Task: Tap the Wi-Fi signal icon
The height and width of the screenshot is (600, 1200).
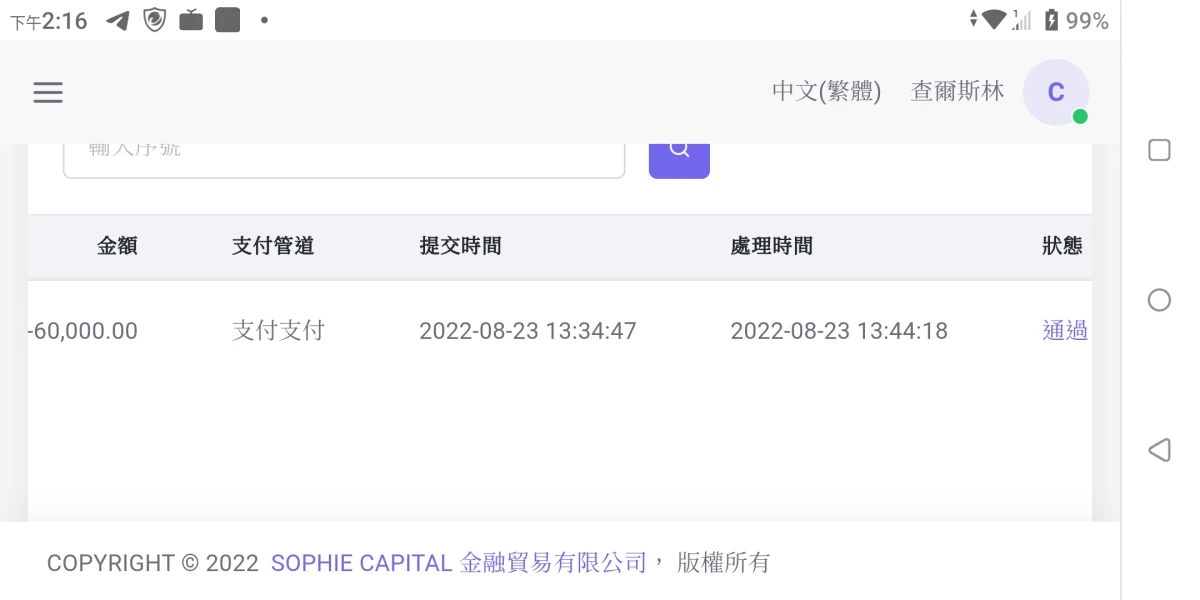Action: point(993,20)
